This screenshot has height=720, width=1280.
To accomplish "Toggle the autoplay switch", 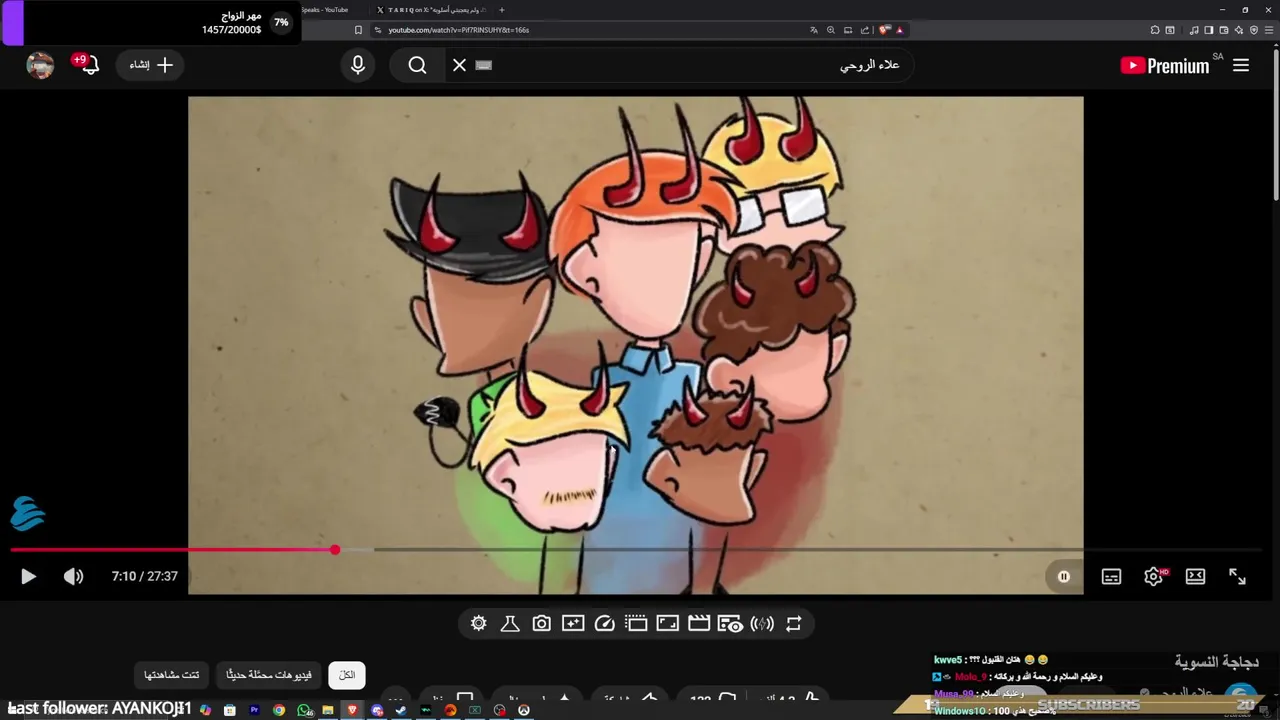I will [x=1063, y=576].
